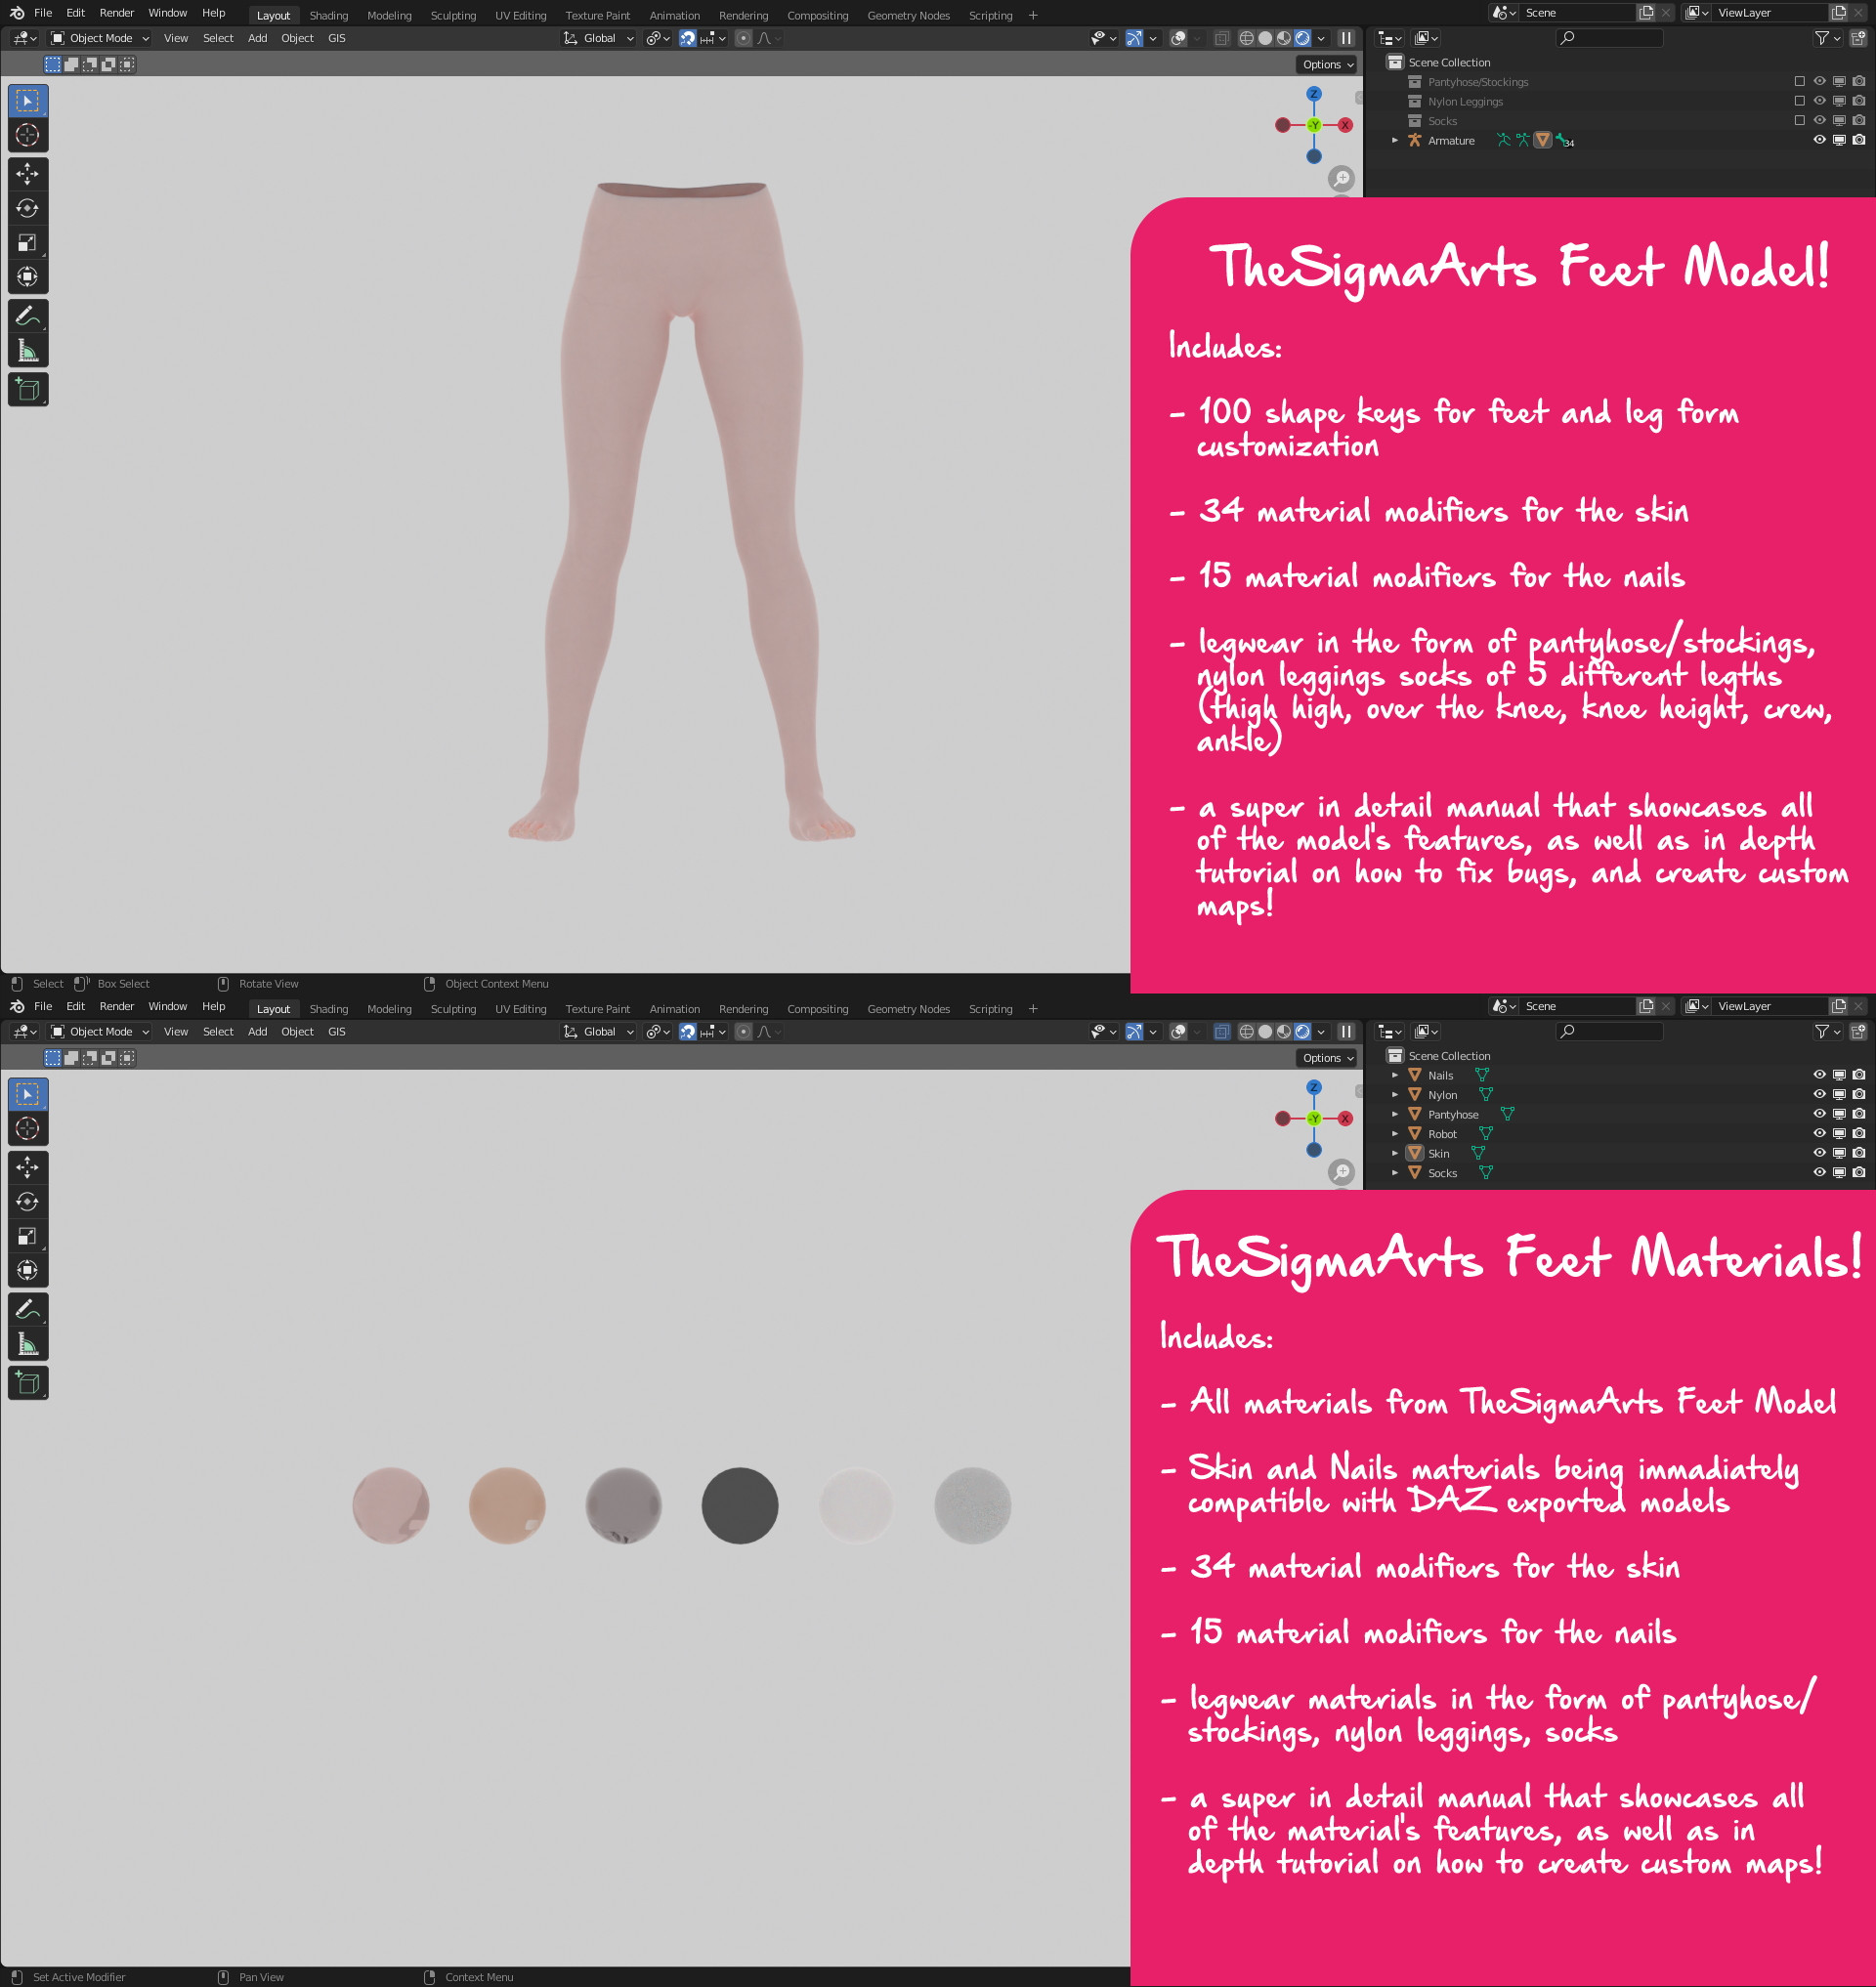Choose the Move tool in upper window toolbar
Image resolution: width=1876 pixels, height=1987 pixels.
point(28,174)
